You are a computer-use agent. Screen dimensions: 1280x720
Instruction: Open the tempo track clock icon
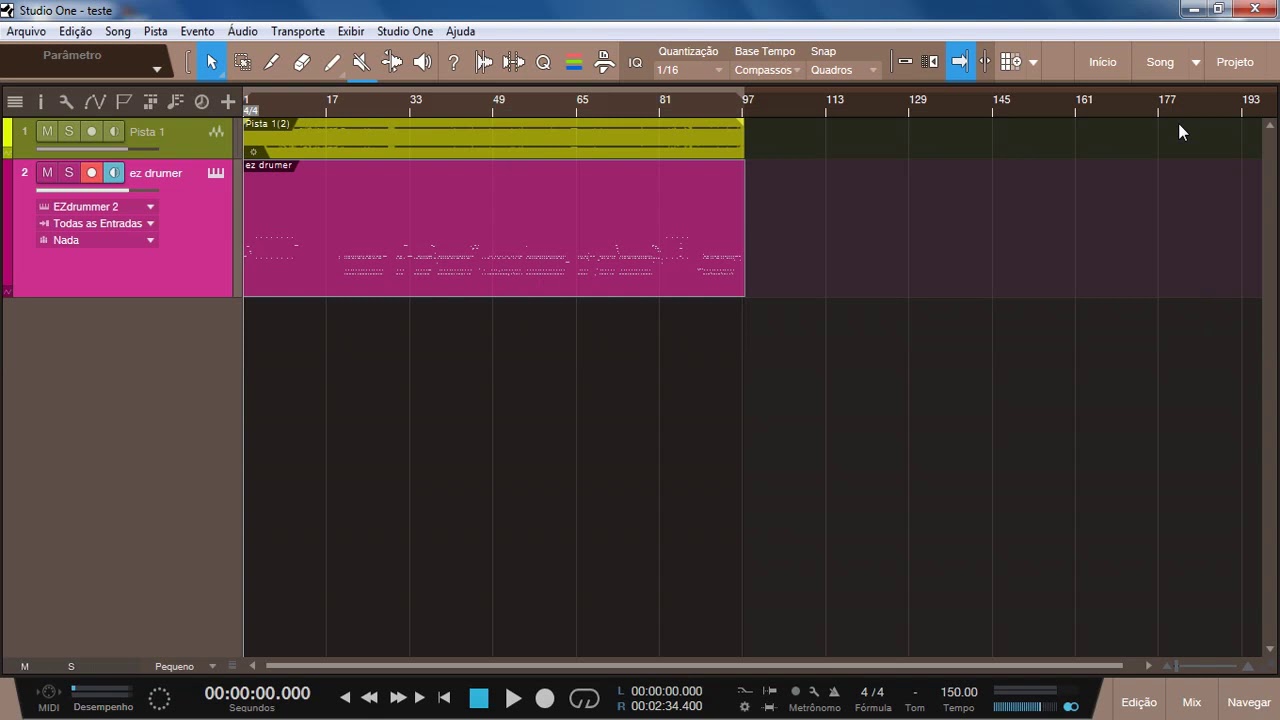pyautogui.click(x=201, y=101)
